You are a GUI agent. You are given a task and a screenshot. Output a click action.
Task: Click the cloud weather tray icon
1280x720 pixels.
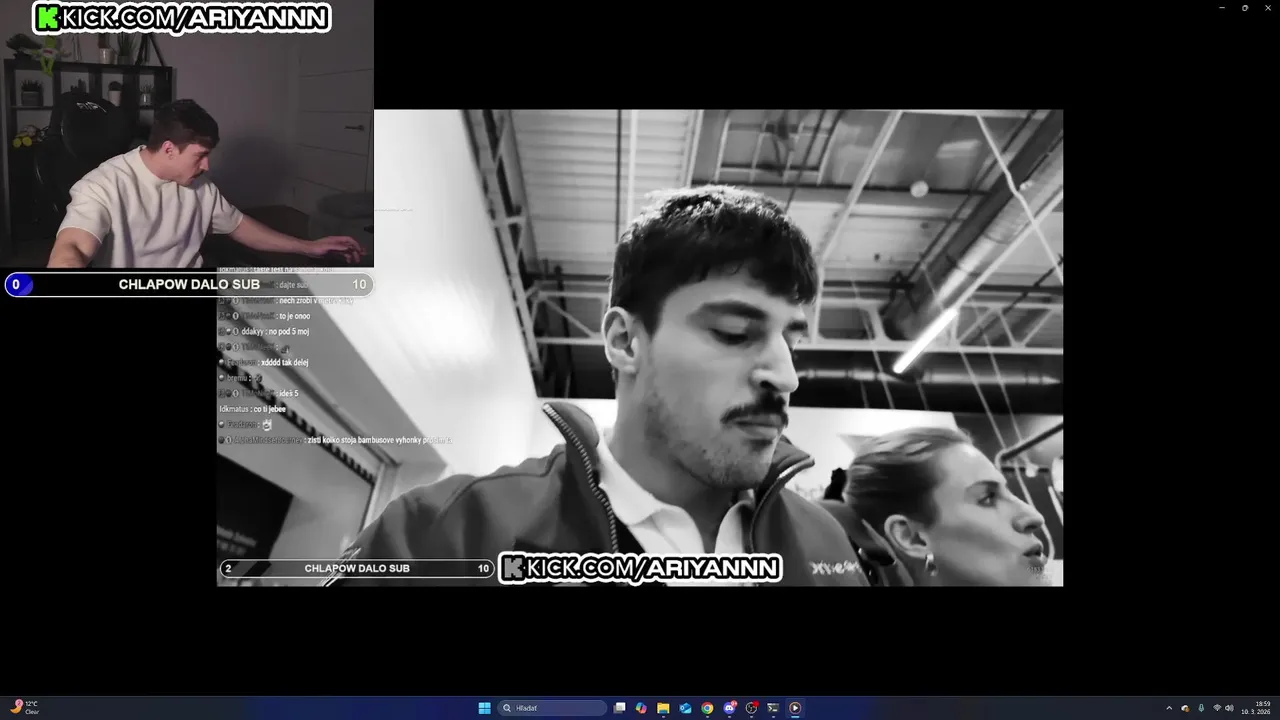[1185, 708]
